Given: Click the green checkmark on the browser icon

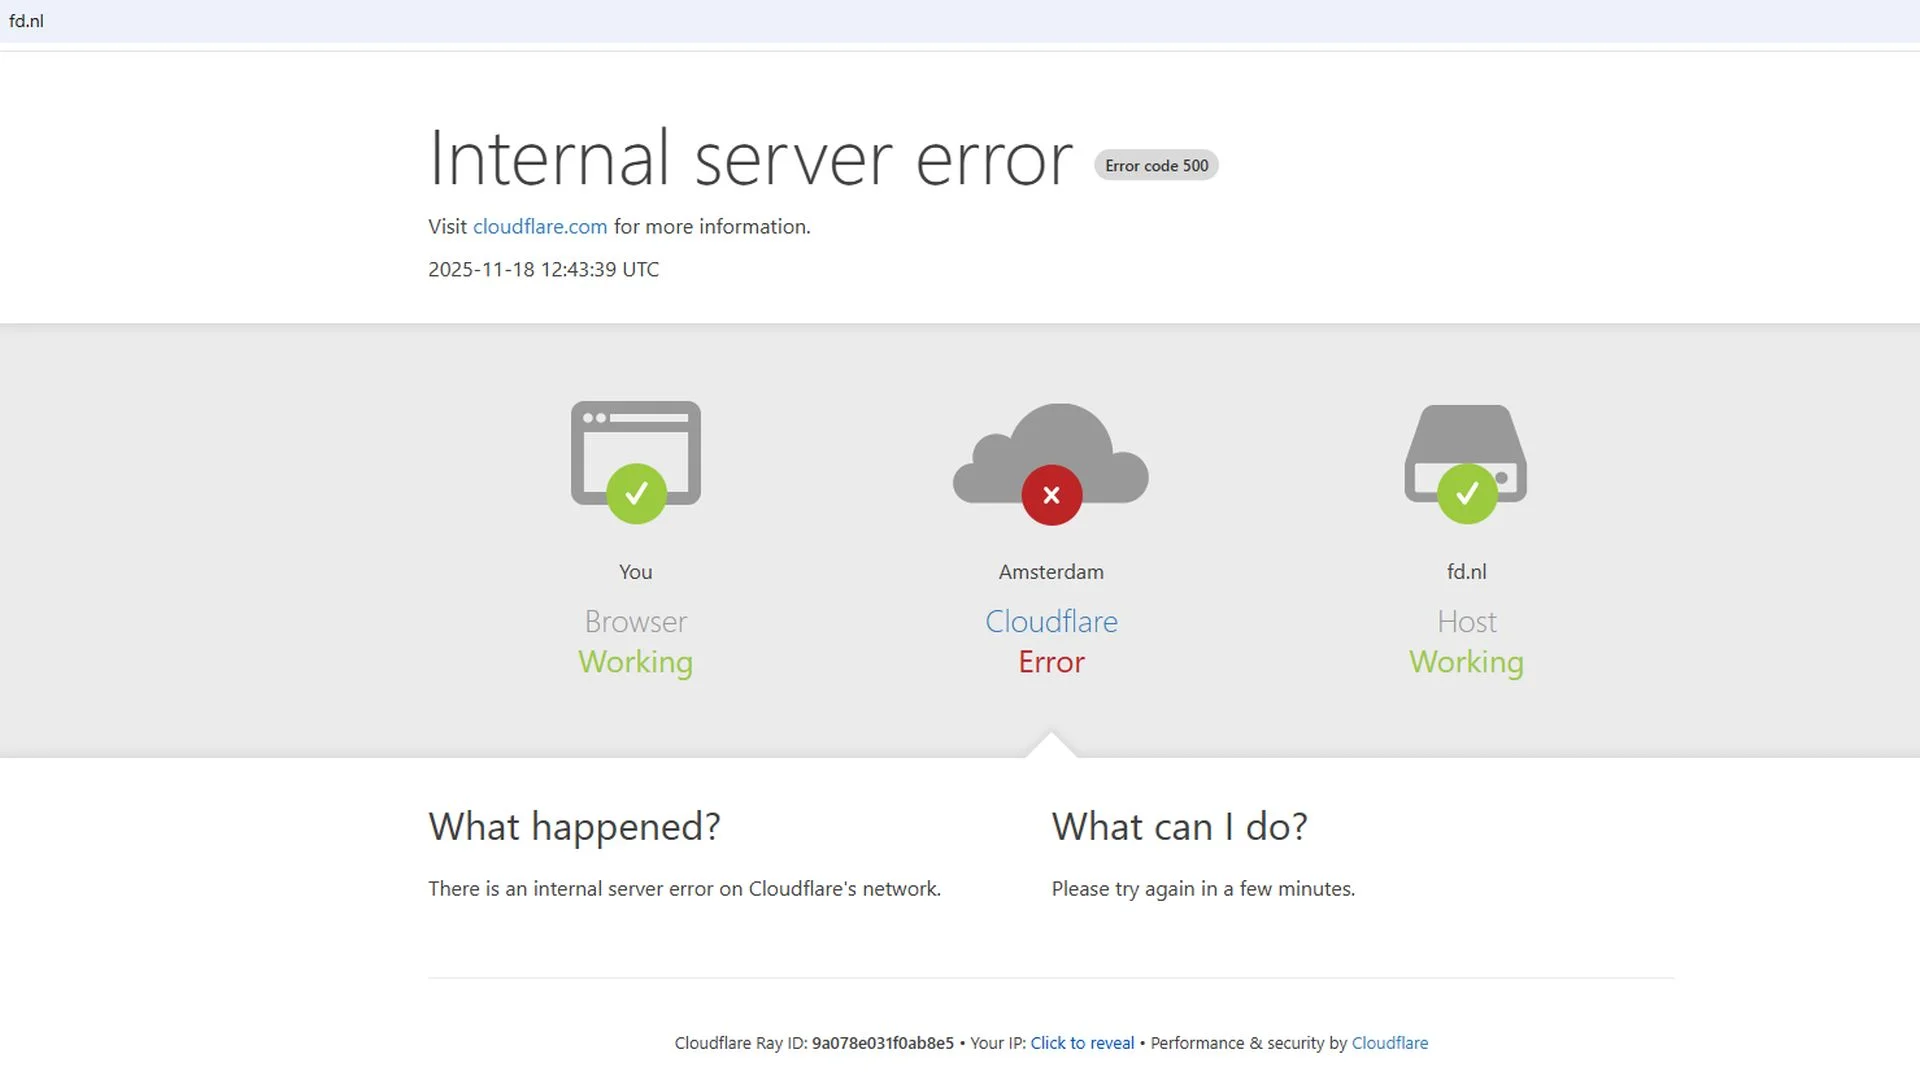Looking at the screenshot, I should pos(636,493).
